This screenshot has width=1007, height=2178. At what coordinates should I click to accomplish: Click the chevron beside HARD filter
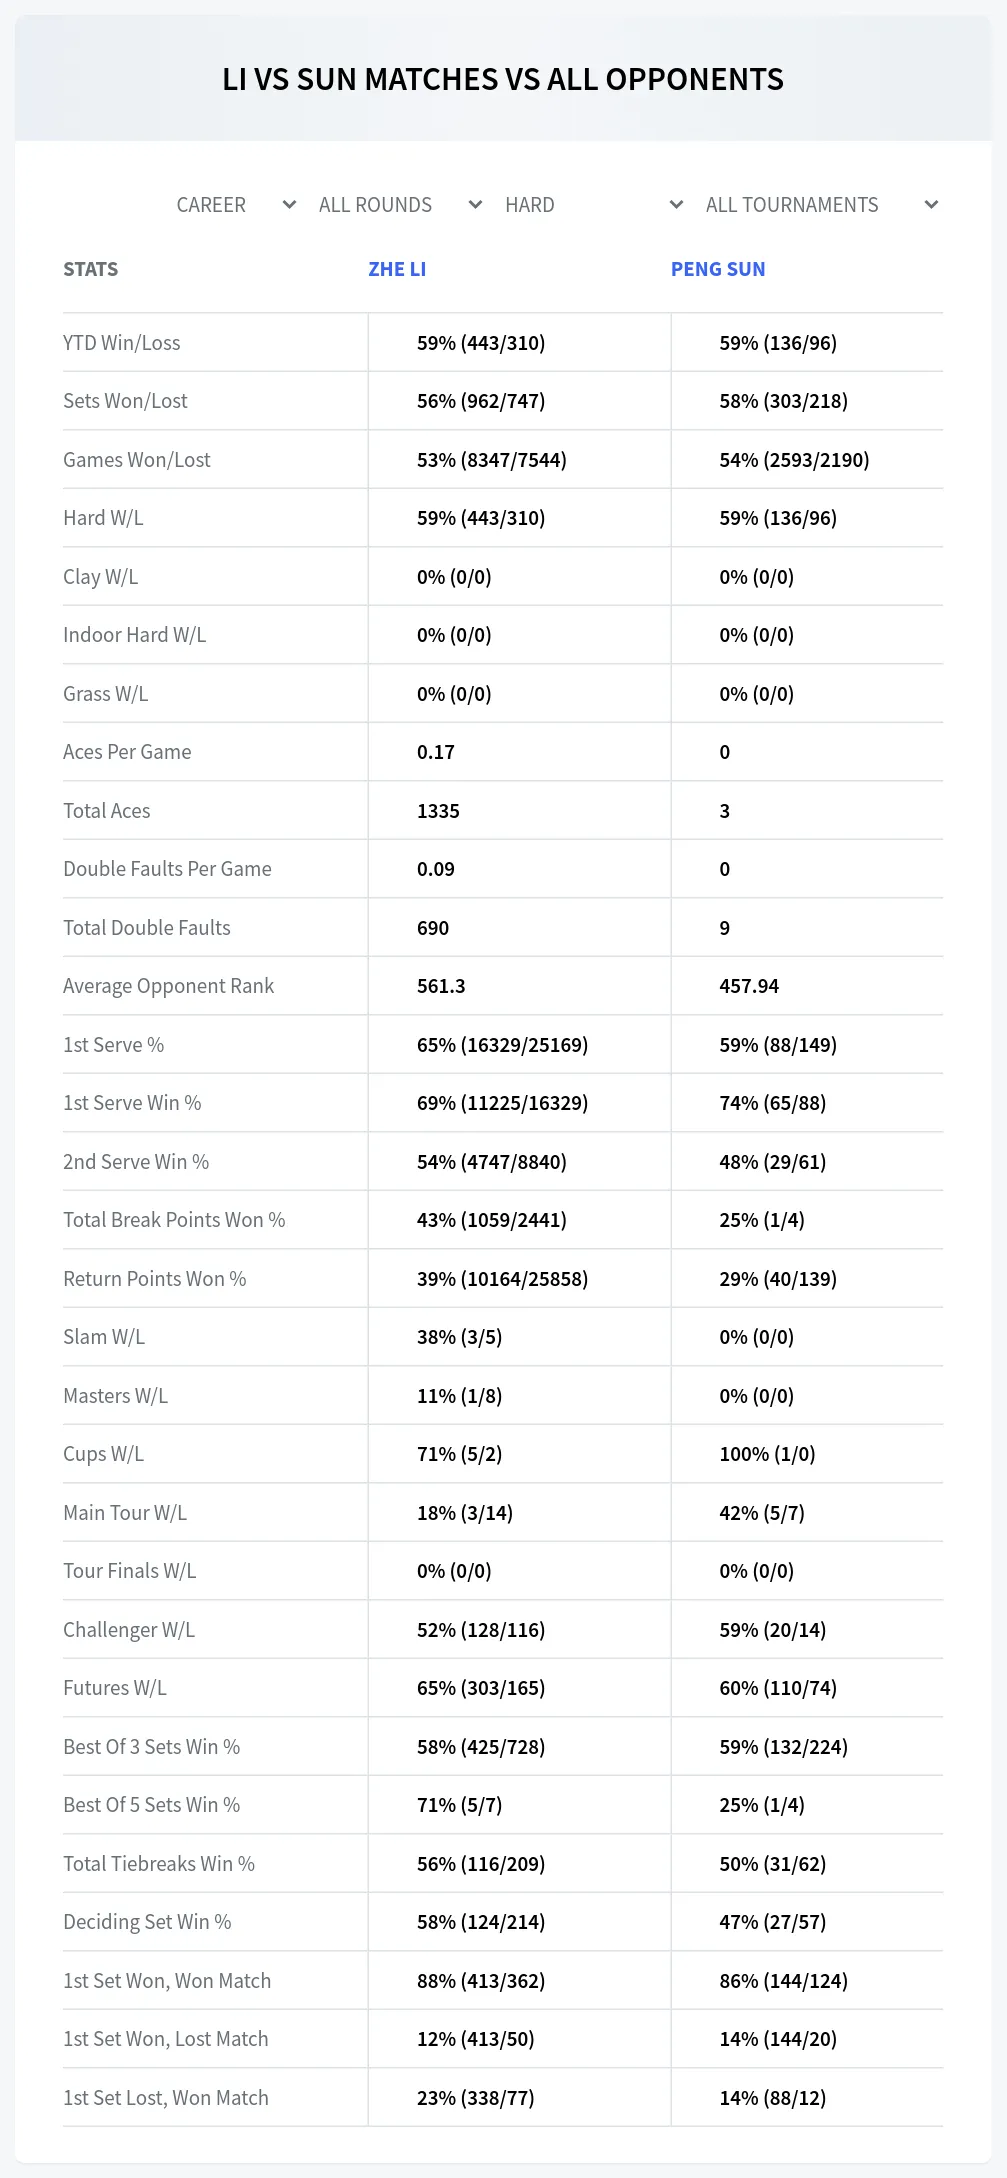(676, 205)
